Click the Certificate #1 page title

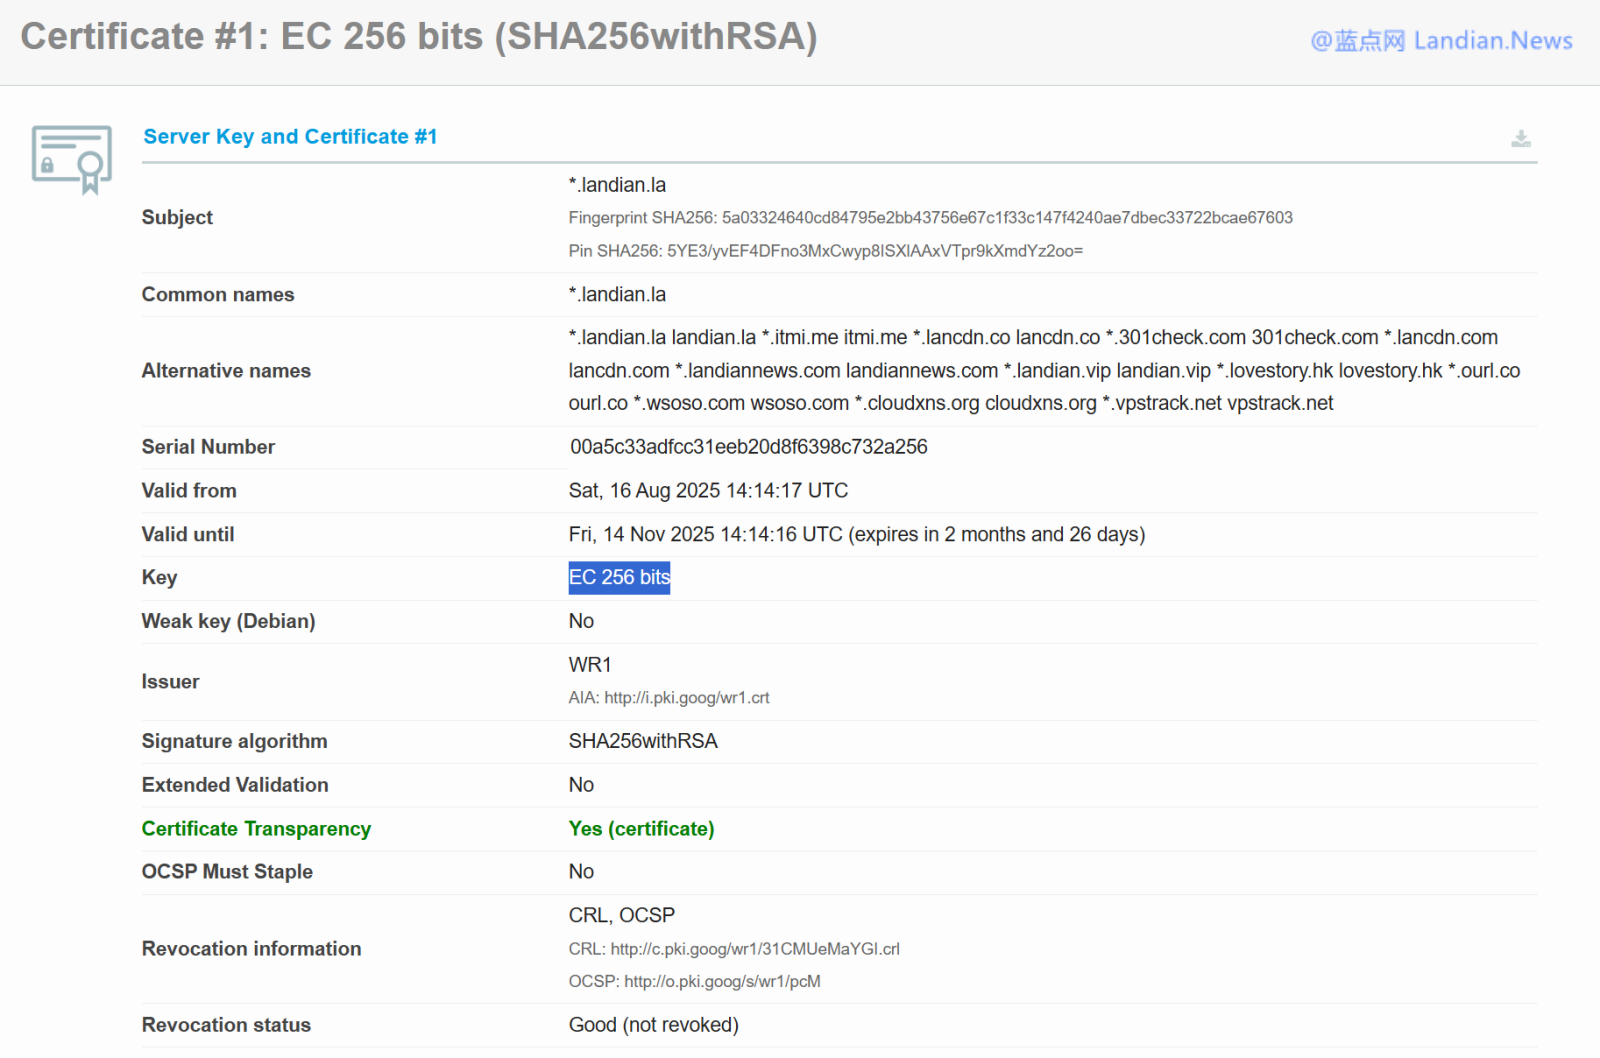419,37
